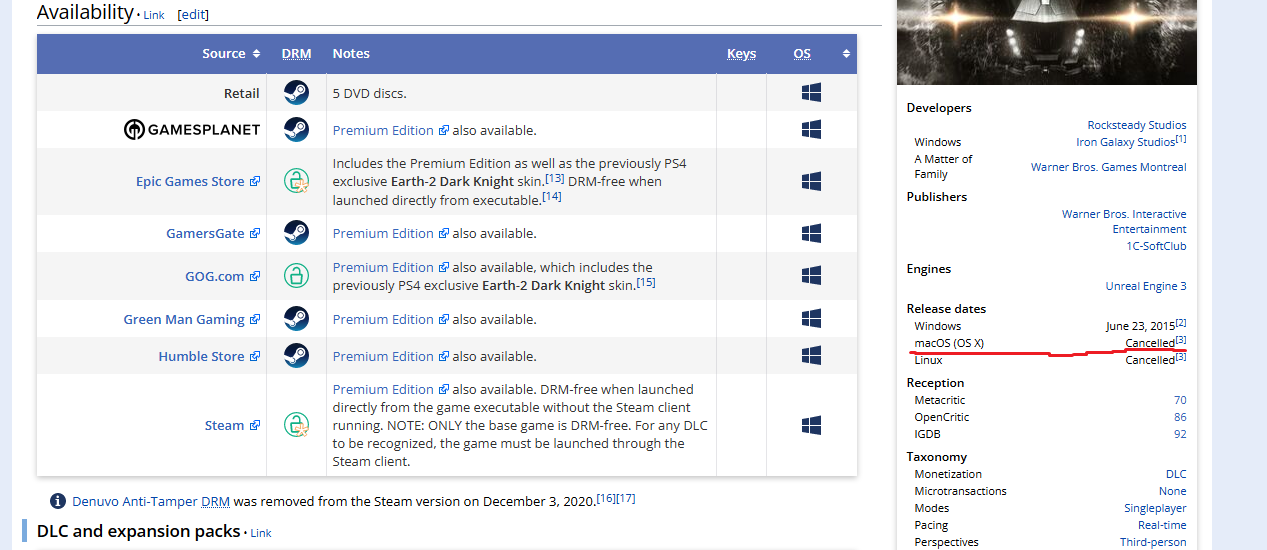Click the blue info icon beside Denuvo note

(x=58, y=501)
